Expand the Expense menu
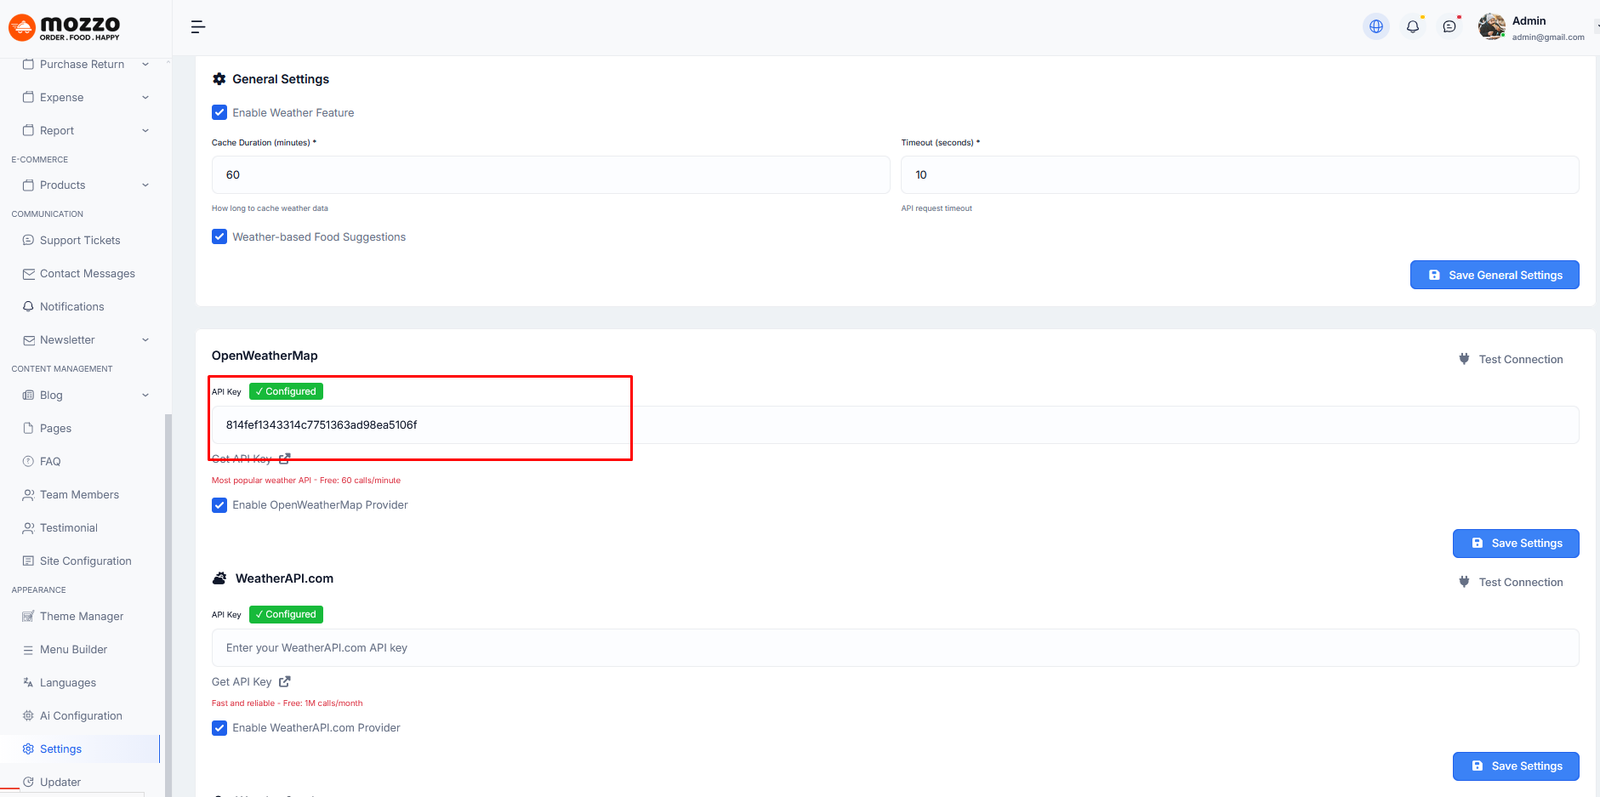The height and width of the screenshot is (797, 1600). tap(85, 97)
